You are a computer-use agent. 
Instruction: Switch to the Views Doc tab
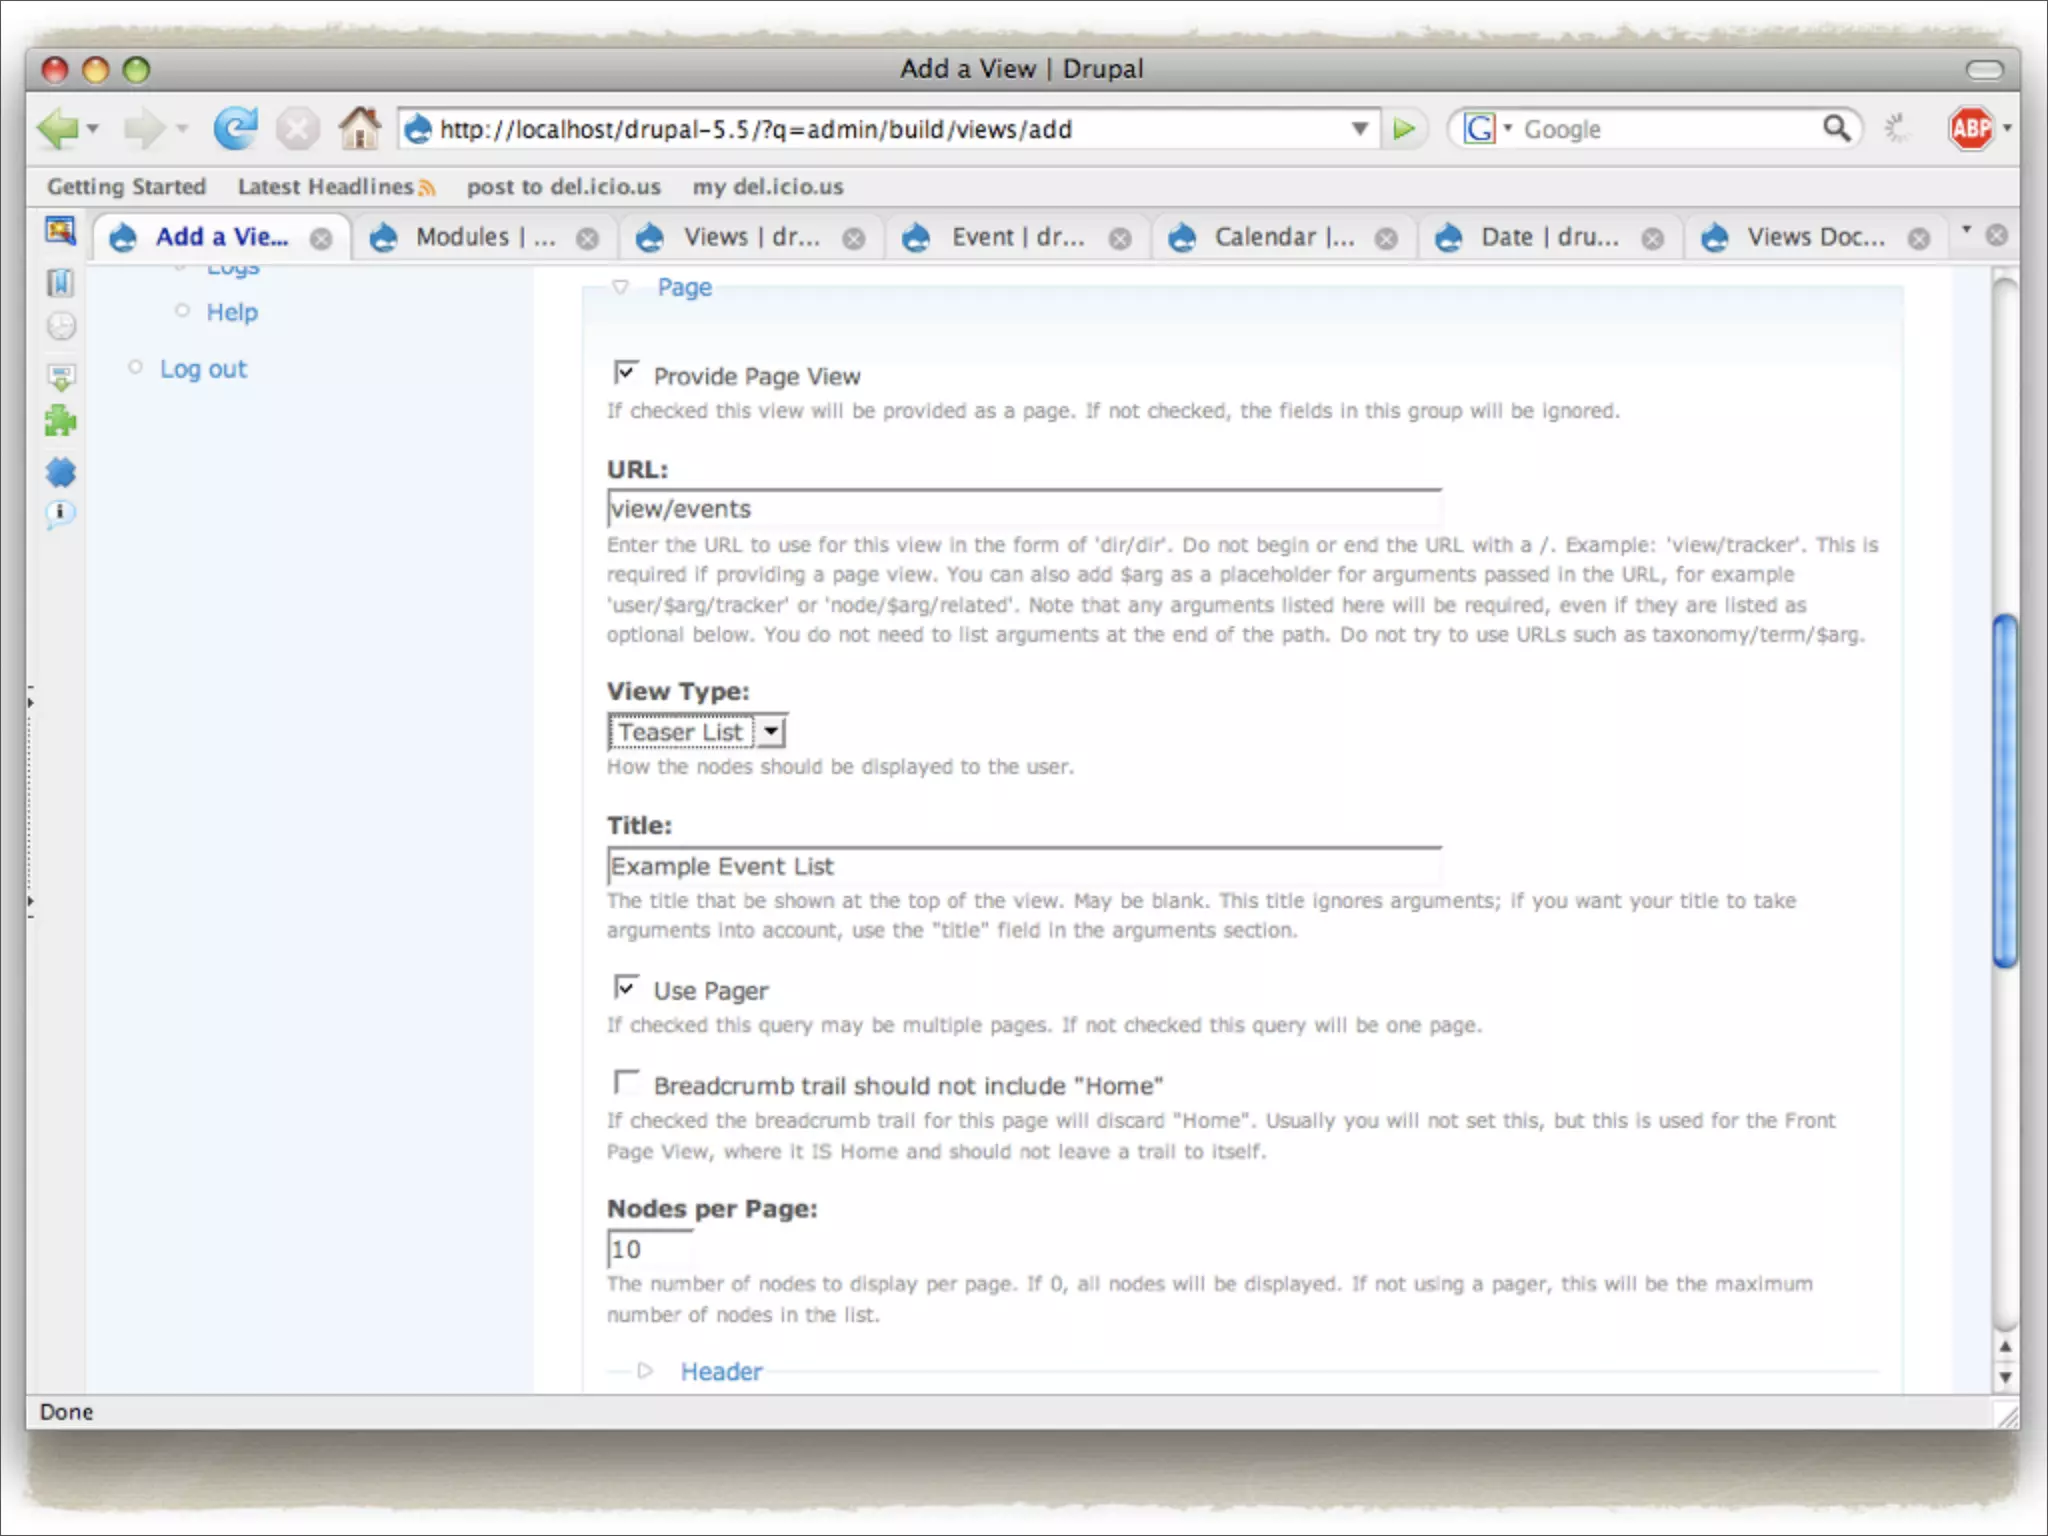pos(1814,238)
